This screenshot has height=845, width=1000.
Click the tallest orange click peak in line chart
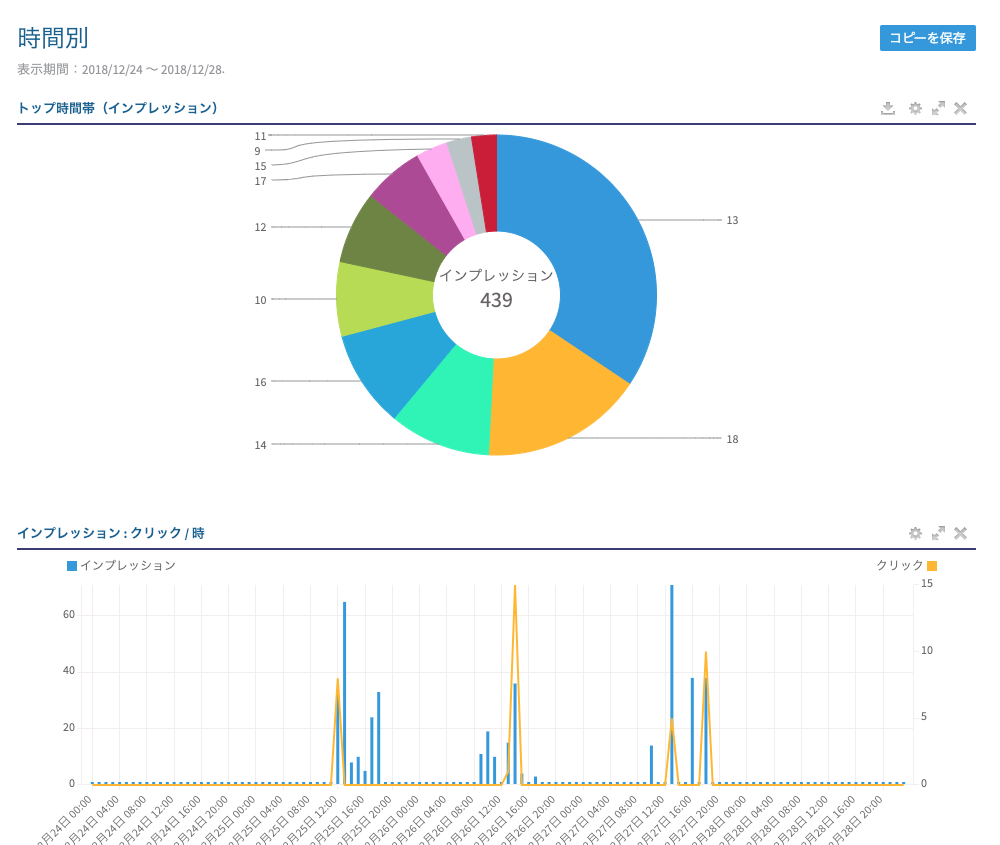[x=515, y=592]
